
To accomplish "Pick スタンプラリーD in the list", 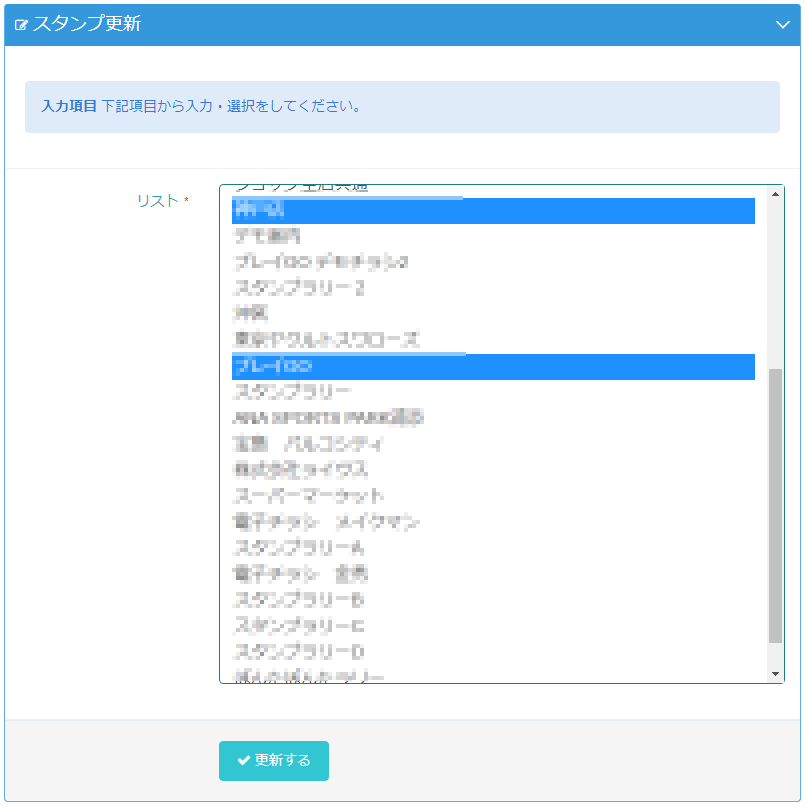I will click(299, 652).
